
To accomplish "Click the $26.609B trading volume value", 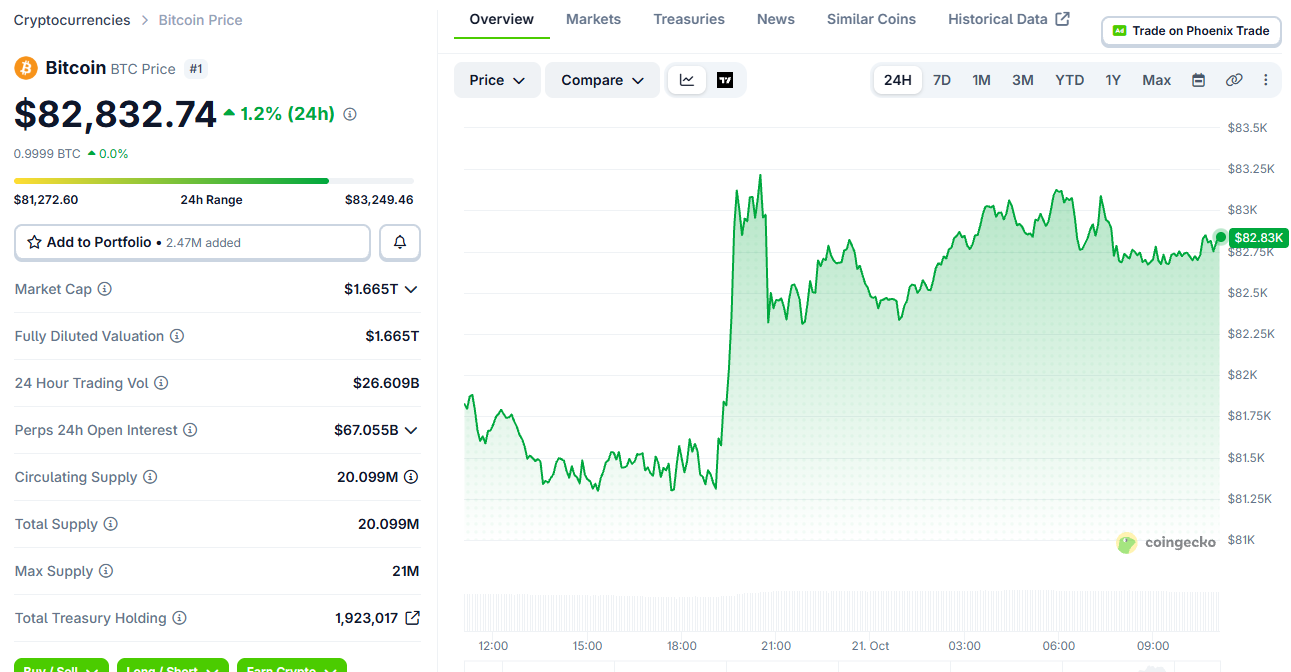I will tap(386, 383).
